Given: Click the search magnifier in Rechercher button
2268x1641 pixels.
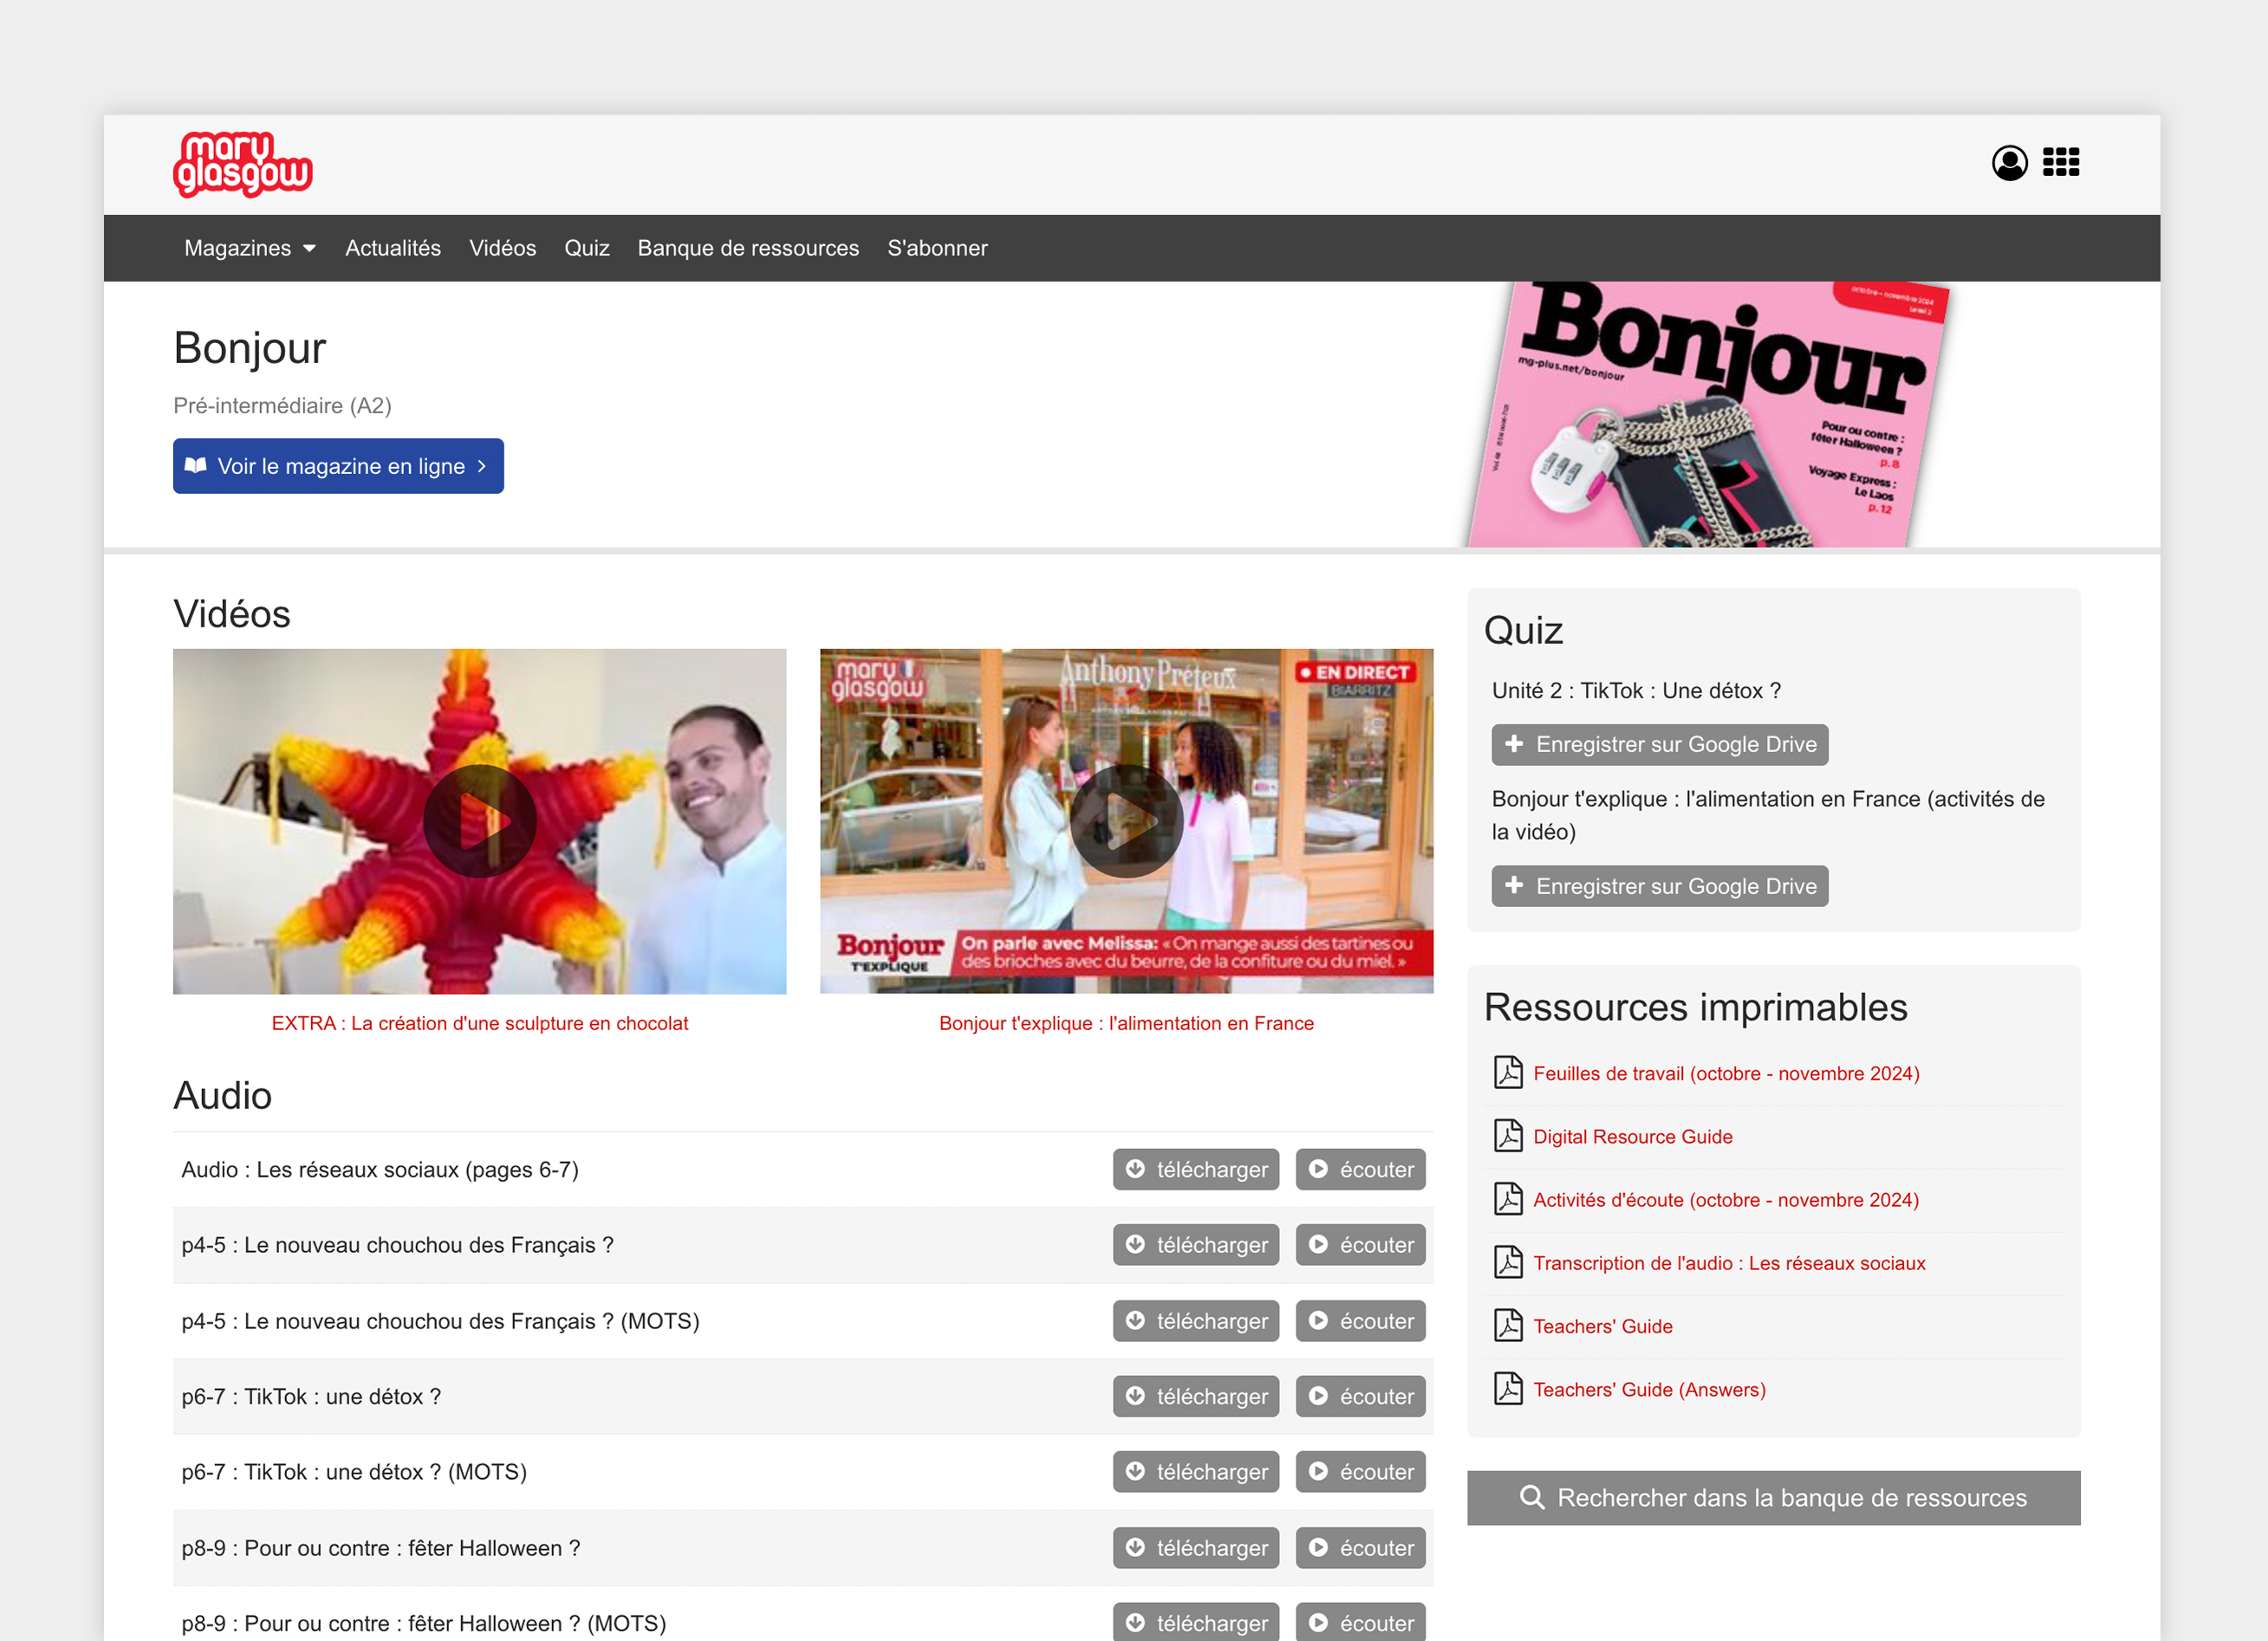Looking at the screenshot, I should click(x=1531, y=1497).
